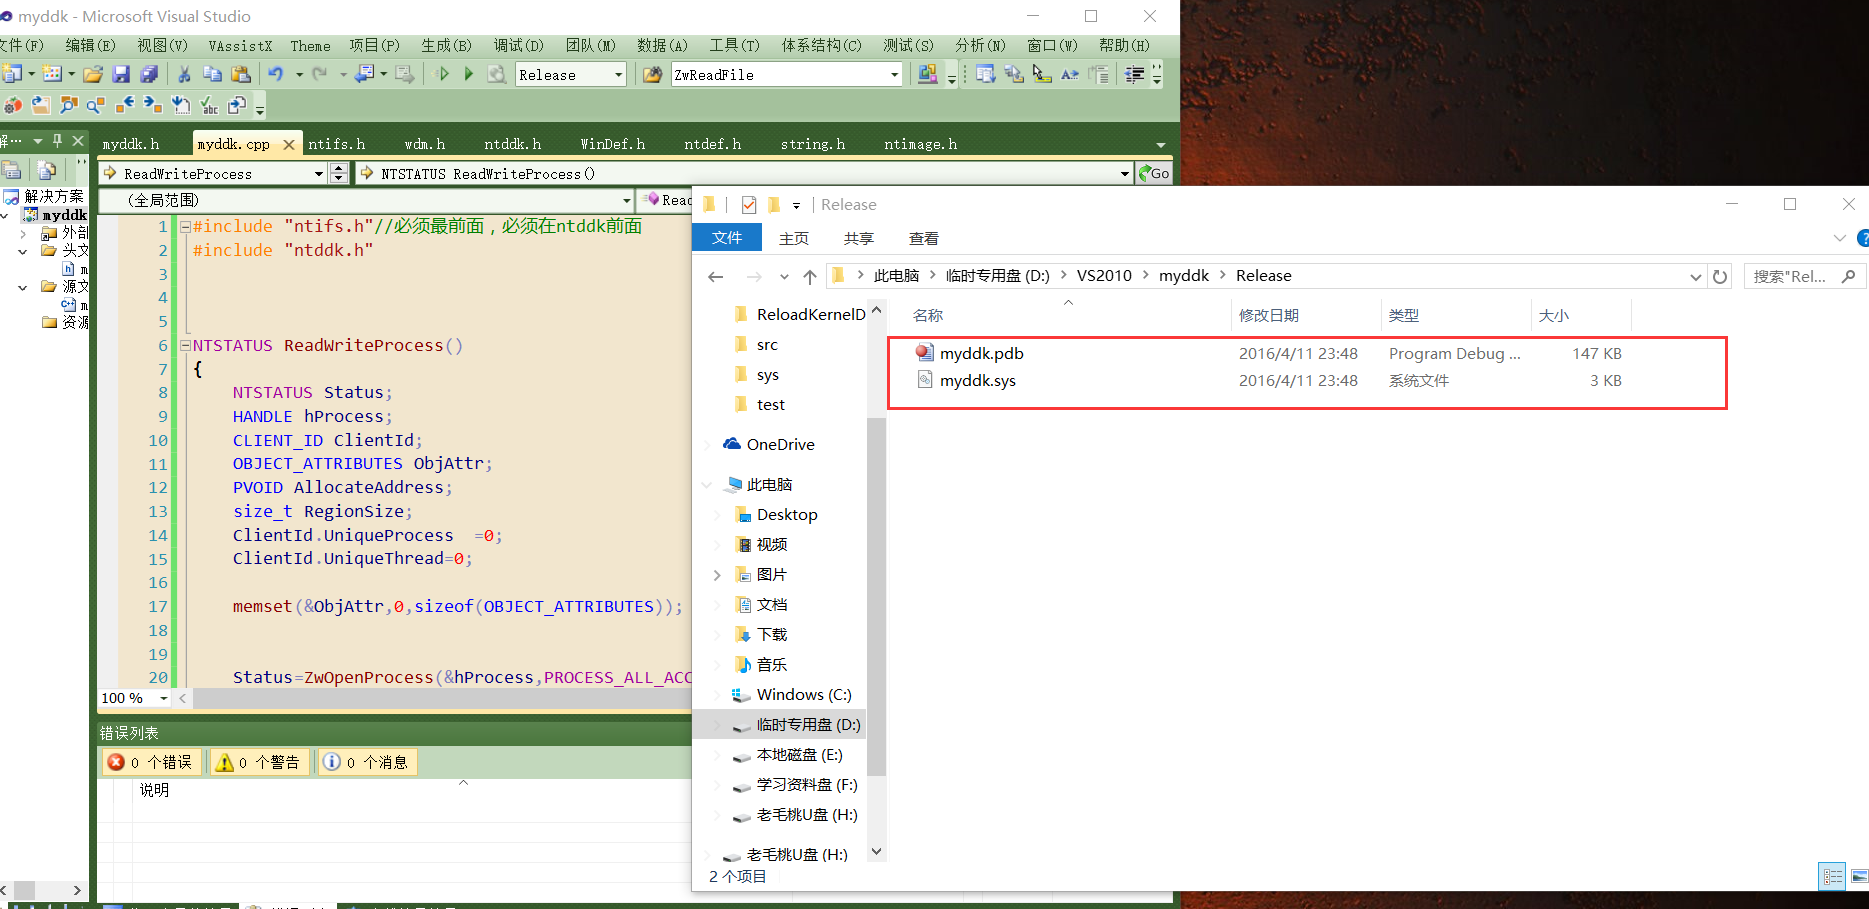The height and width of the screenshot is (909, 1869).
Task: Paste from clipboard in Visual Studio toolbar
Action: [x=240, y=74]
